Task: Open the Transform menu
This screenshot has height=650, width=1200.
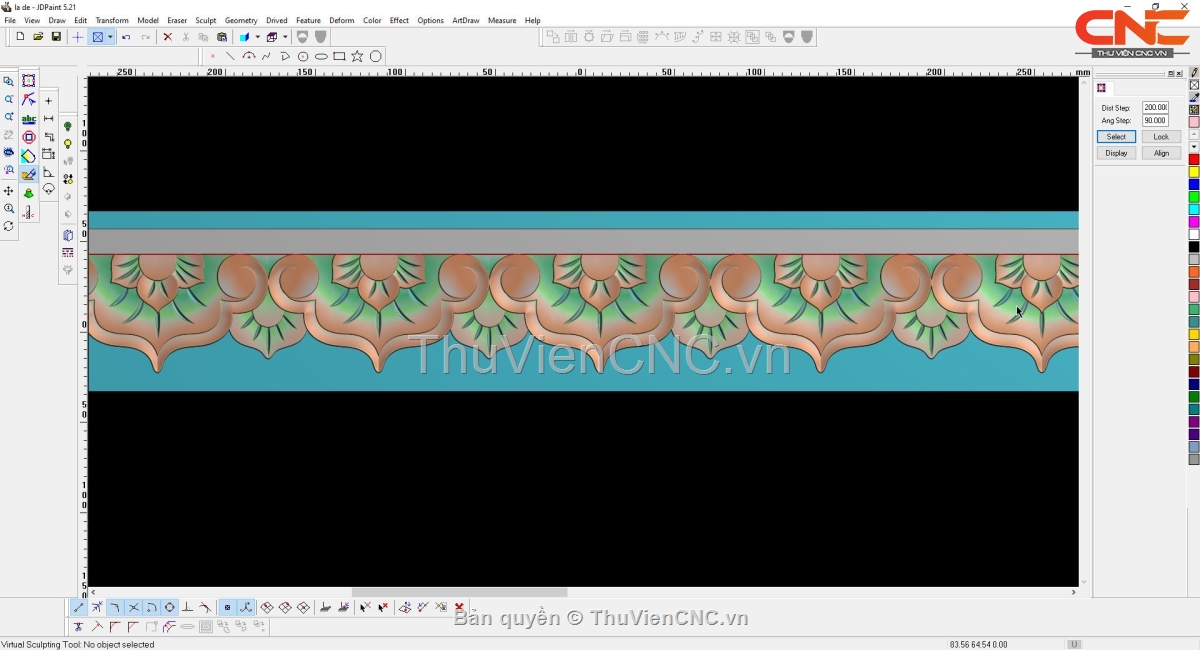Action: (112, 20)
